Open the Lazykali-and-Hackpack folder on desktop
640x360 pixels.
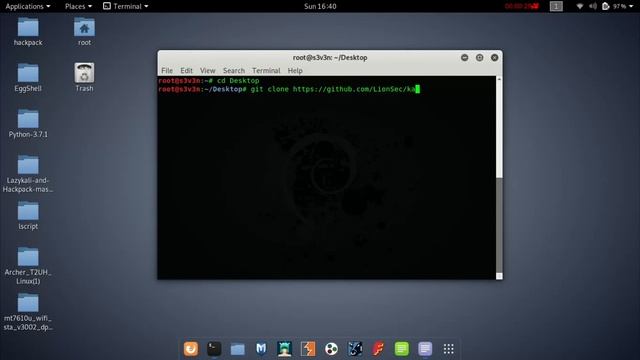click(x=28, y=174)
